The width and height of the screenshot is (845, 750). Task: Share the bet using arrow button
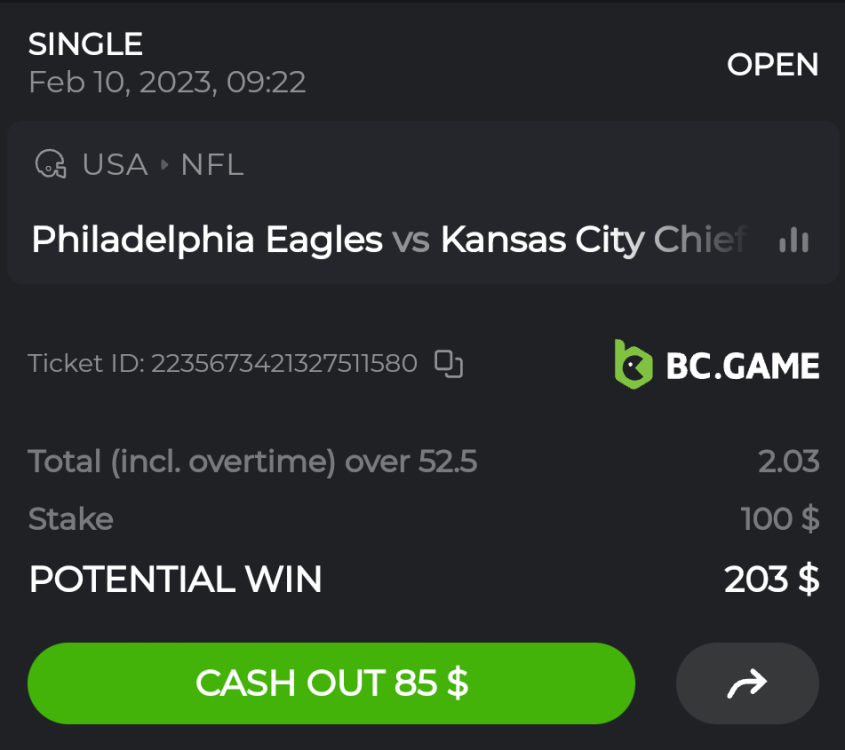tap(747, 683)
